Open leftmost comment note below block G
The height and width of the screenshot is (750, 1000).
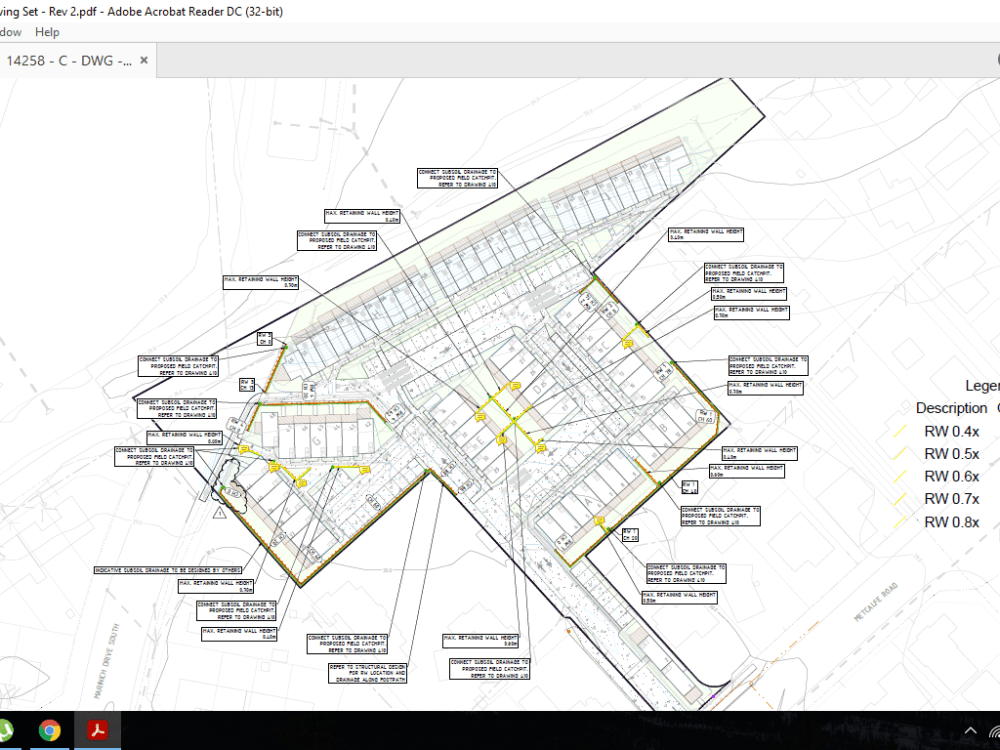244,450
